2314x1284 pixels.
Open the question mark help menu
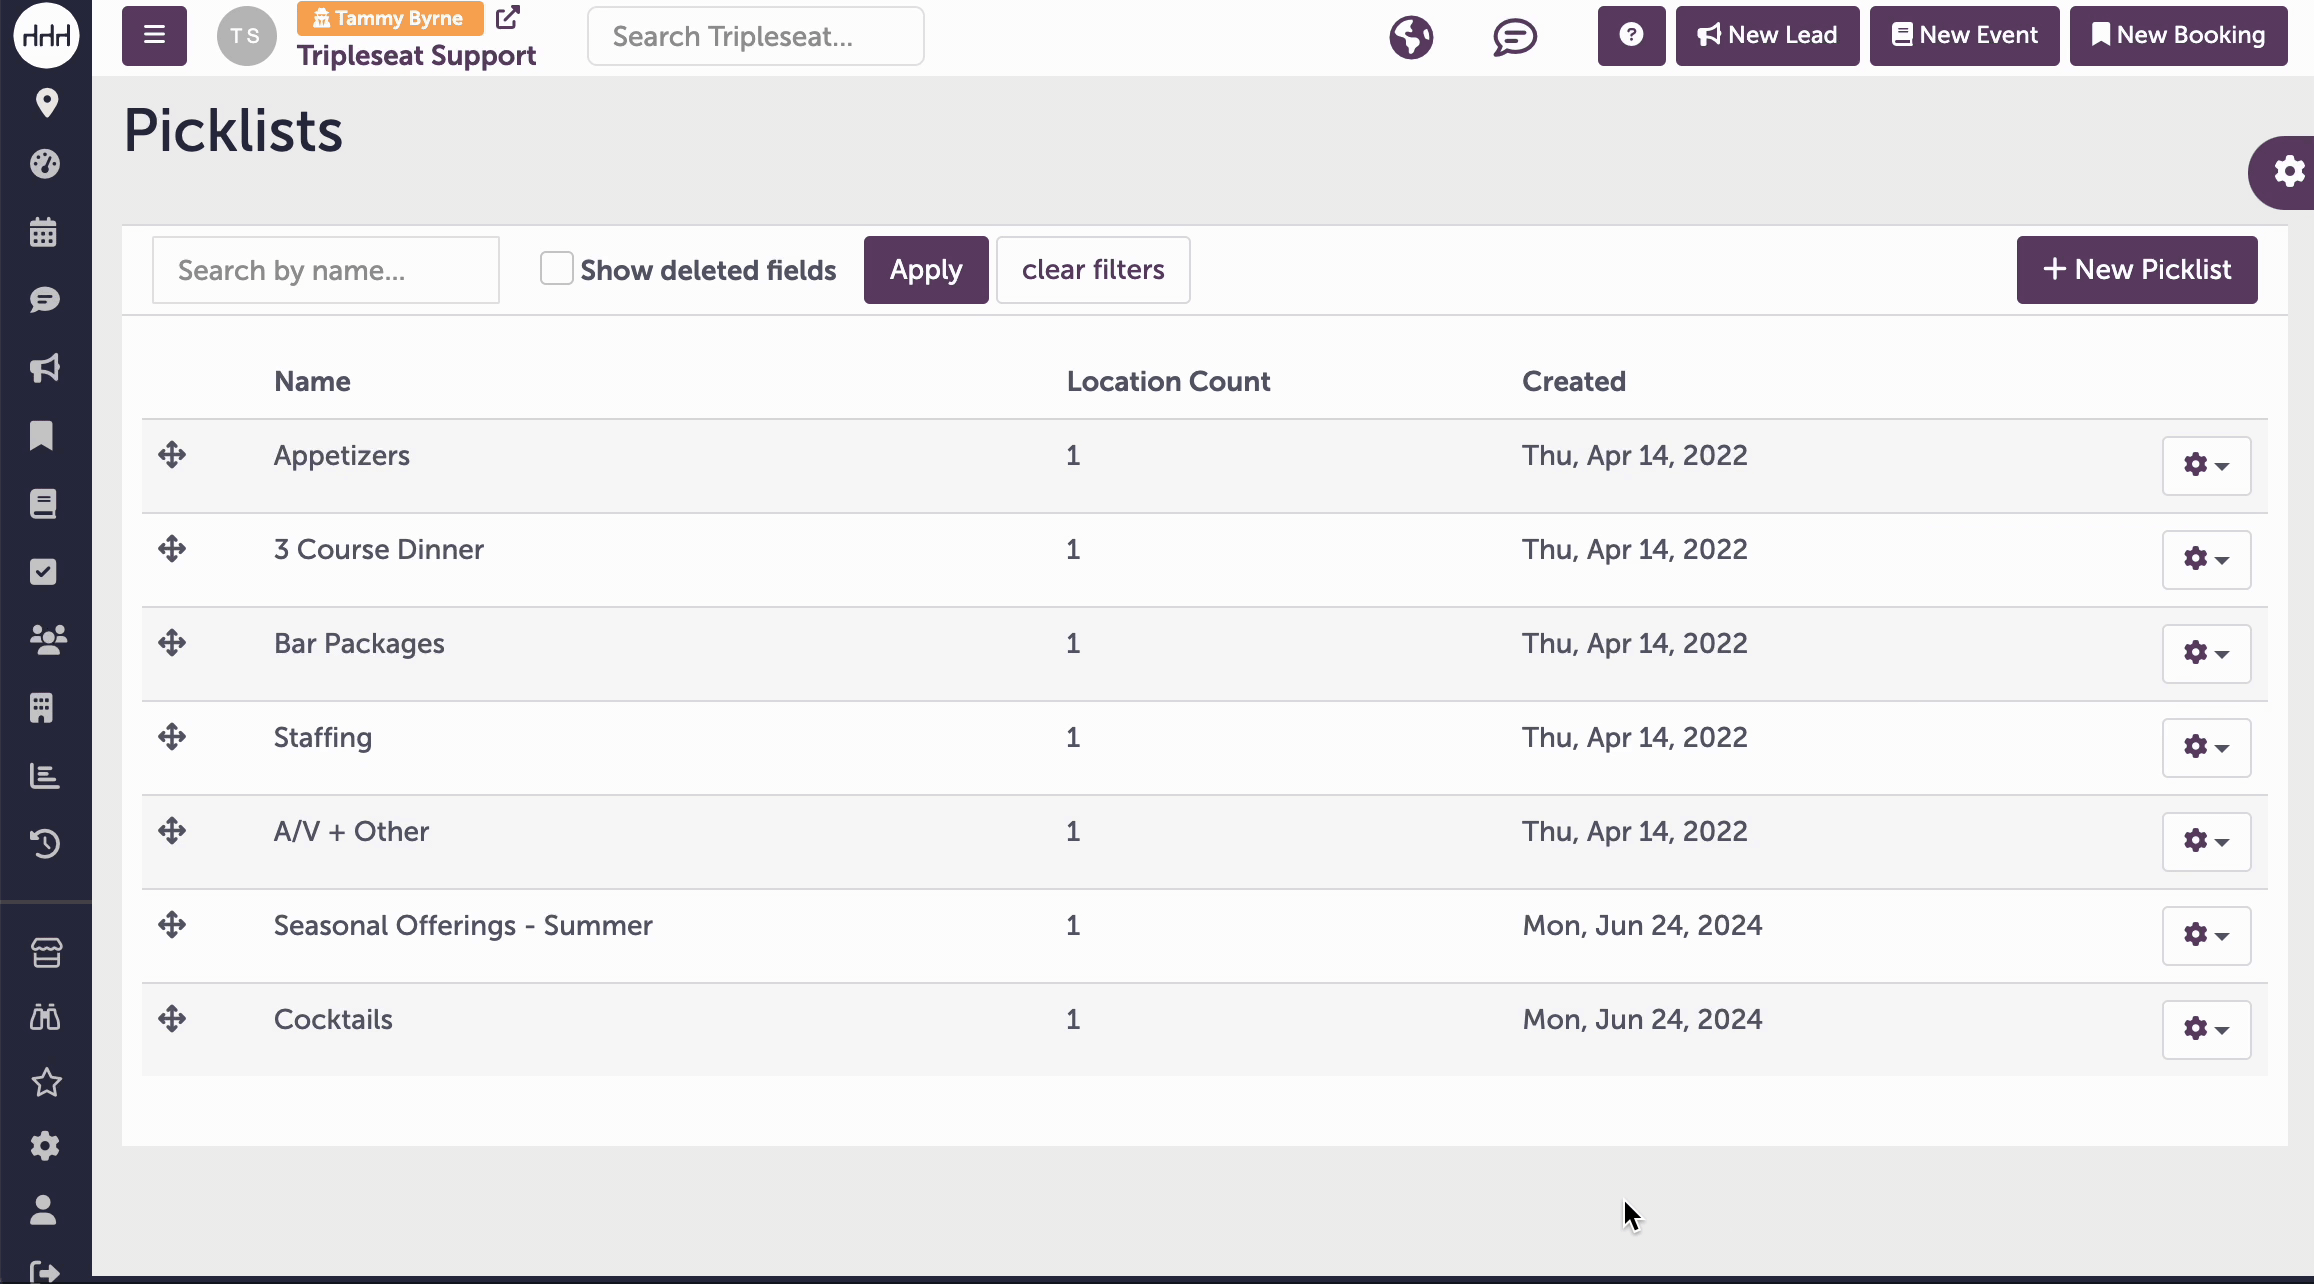(x=1631, y=36)
